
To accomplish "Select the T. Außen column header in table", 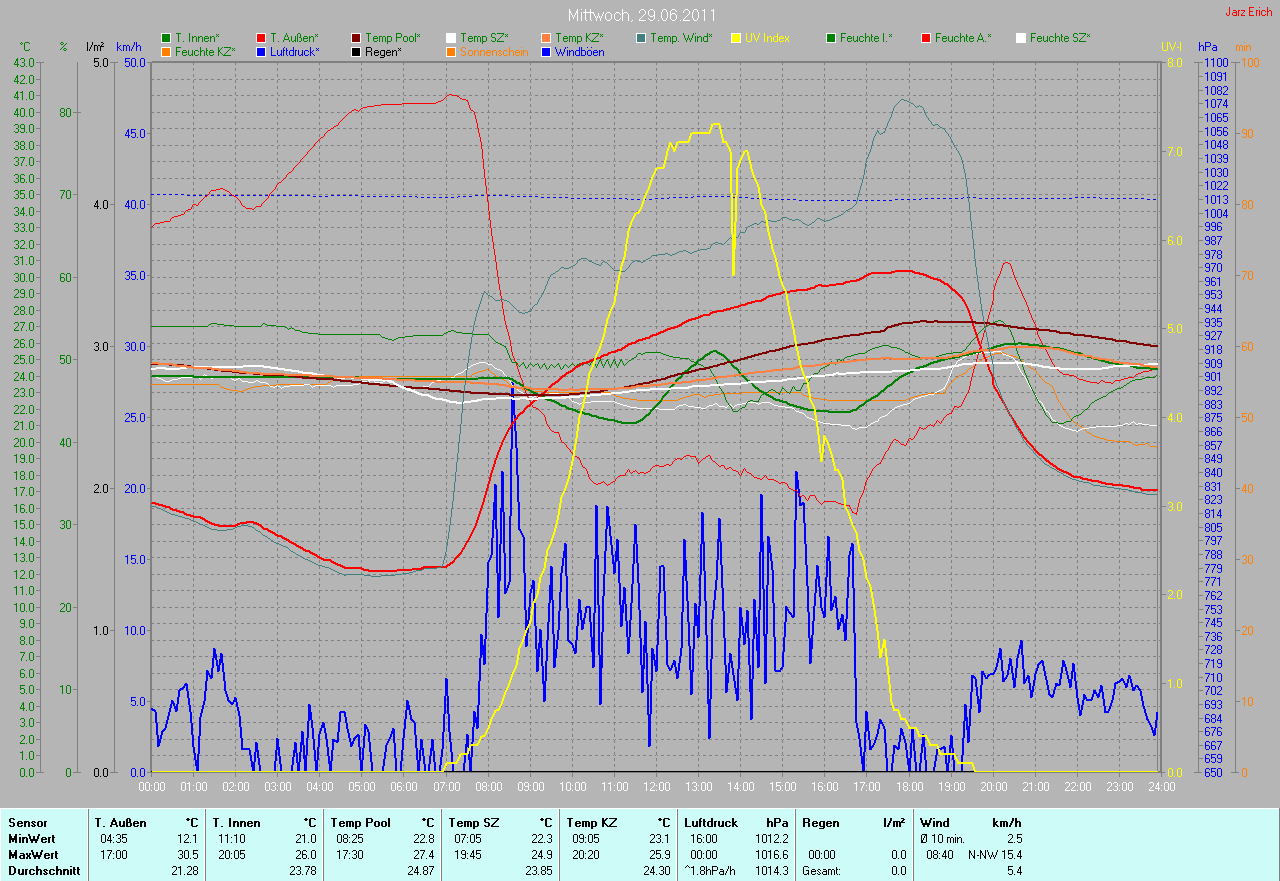I will coord(121,823).
